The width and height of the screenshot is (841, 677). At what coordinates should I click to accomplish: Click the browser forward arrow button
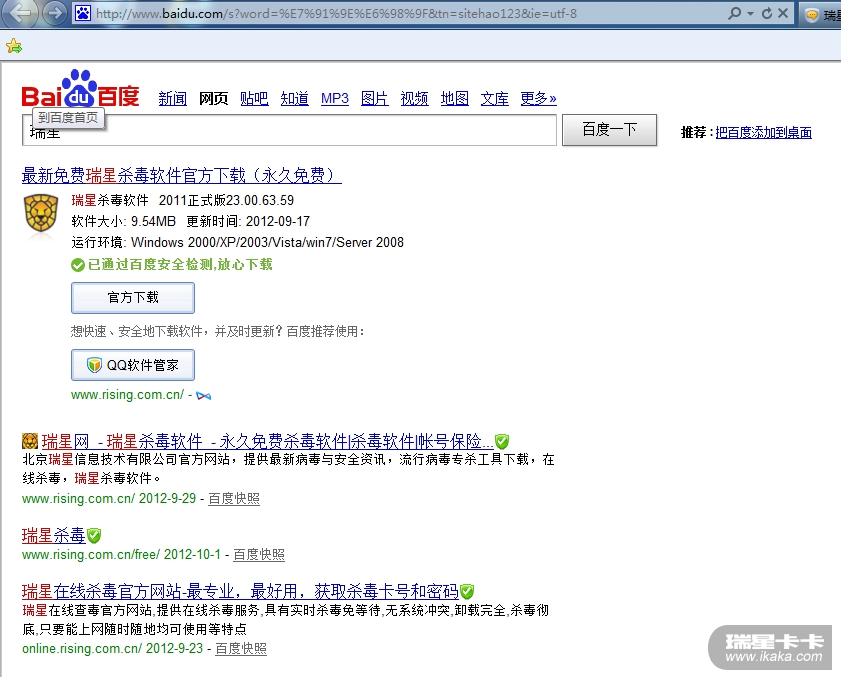[x=54, y=13]
